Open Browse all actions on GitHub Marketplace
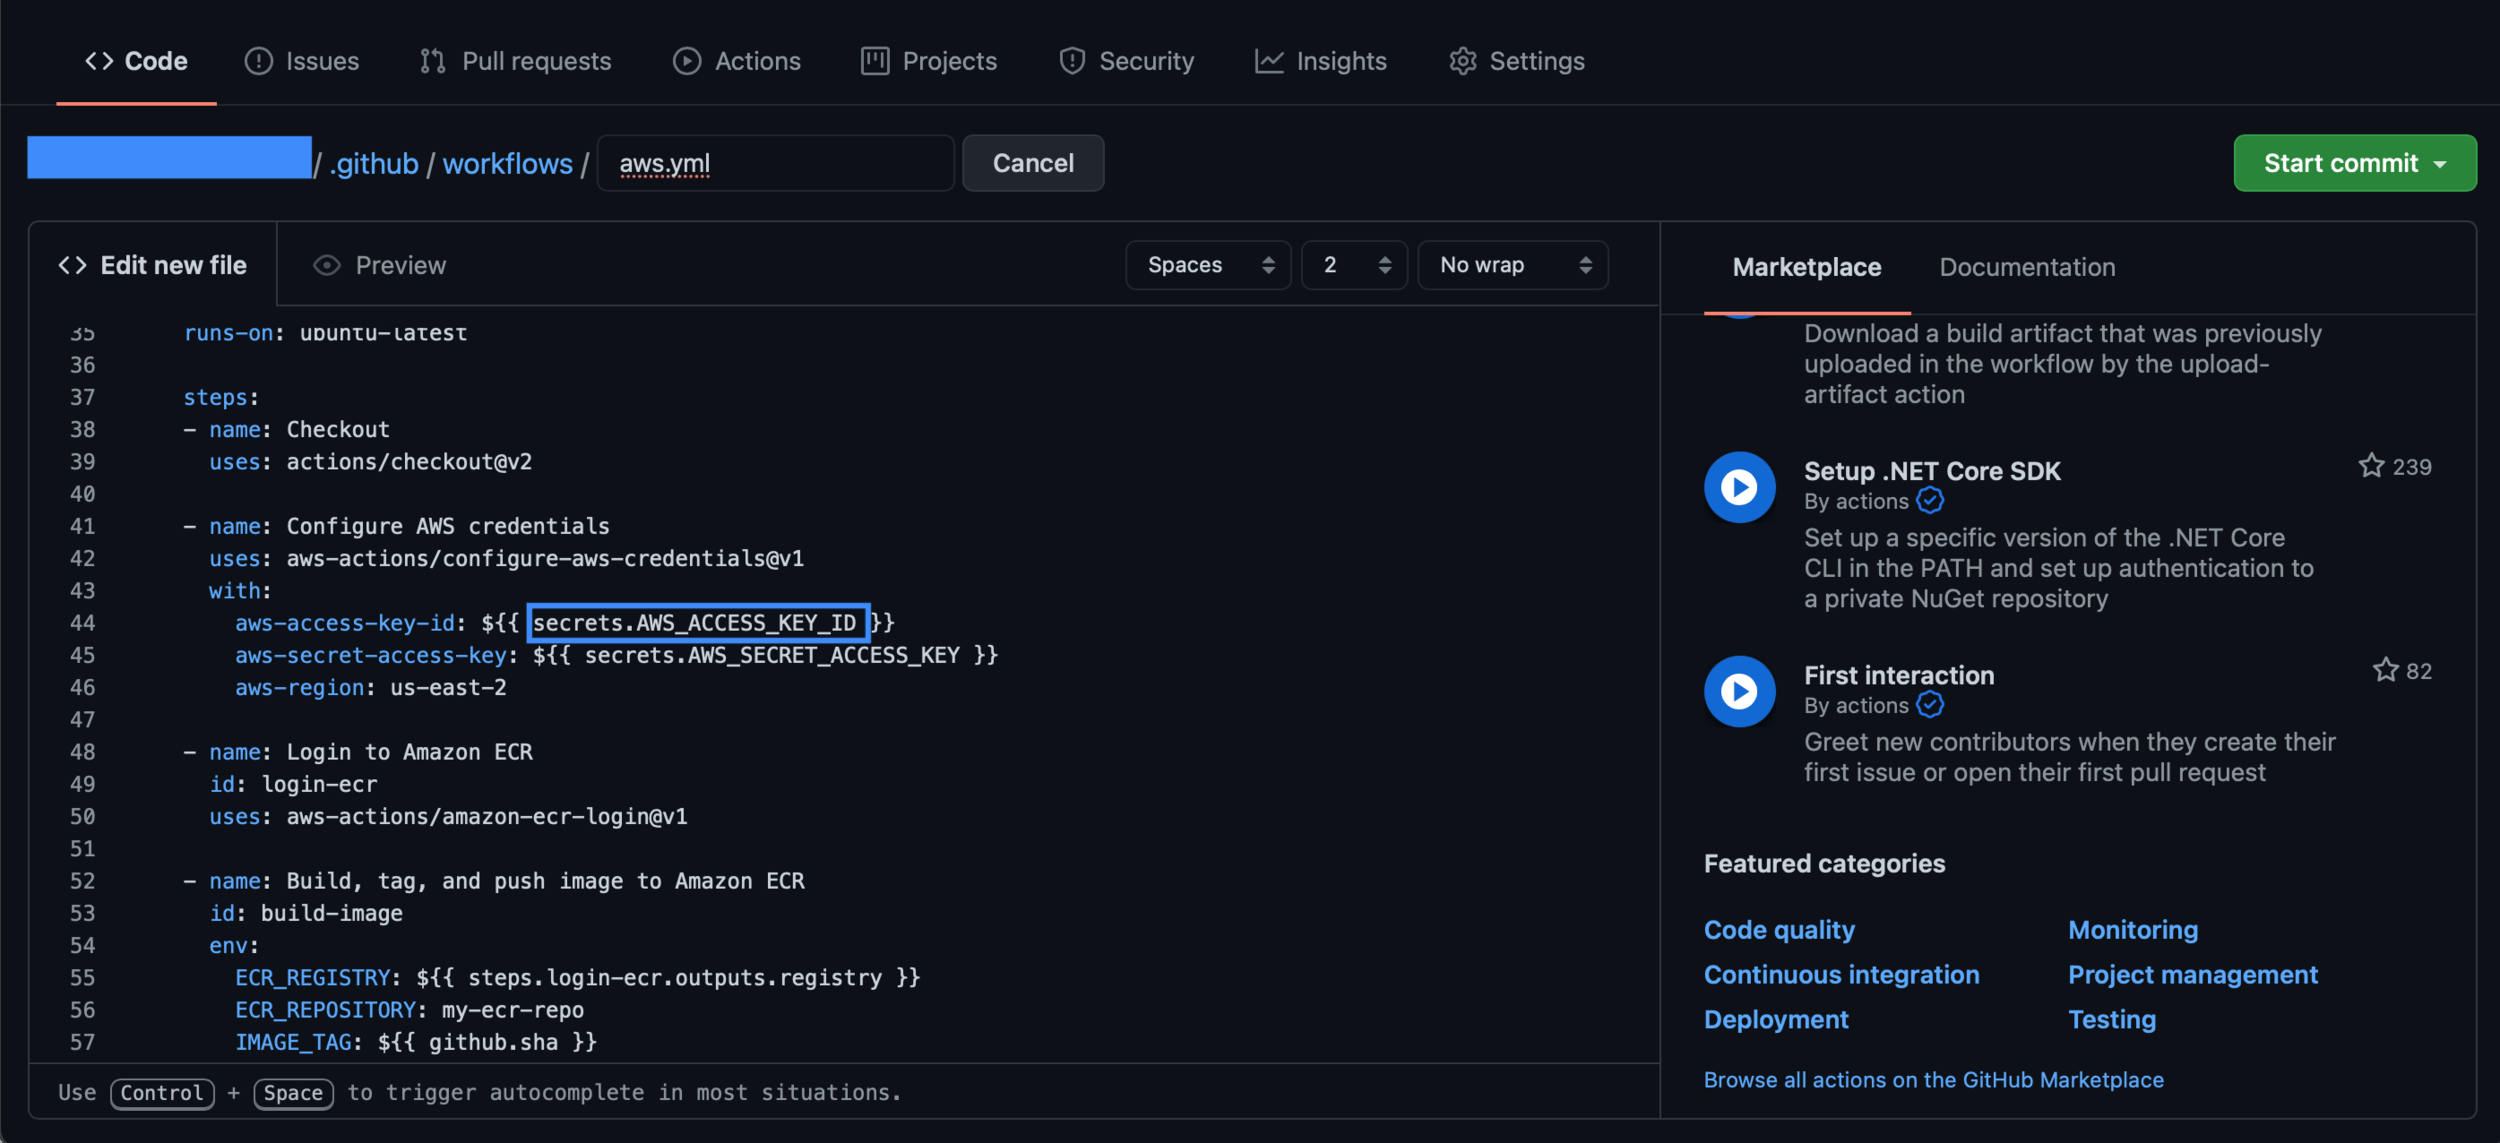Image resolution: width=2500 pixels, height=1143 pixels. pyautogui.click(x=1933, y=1079)
